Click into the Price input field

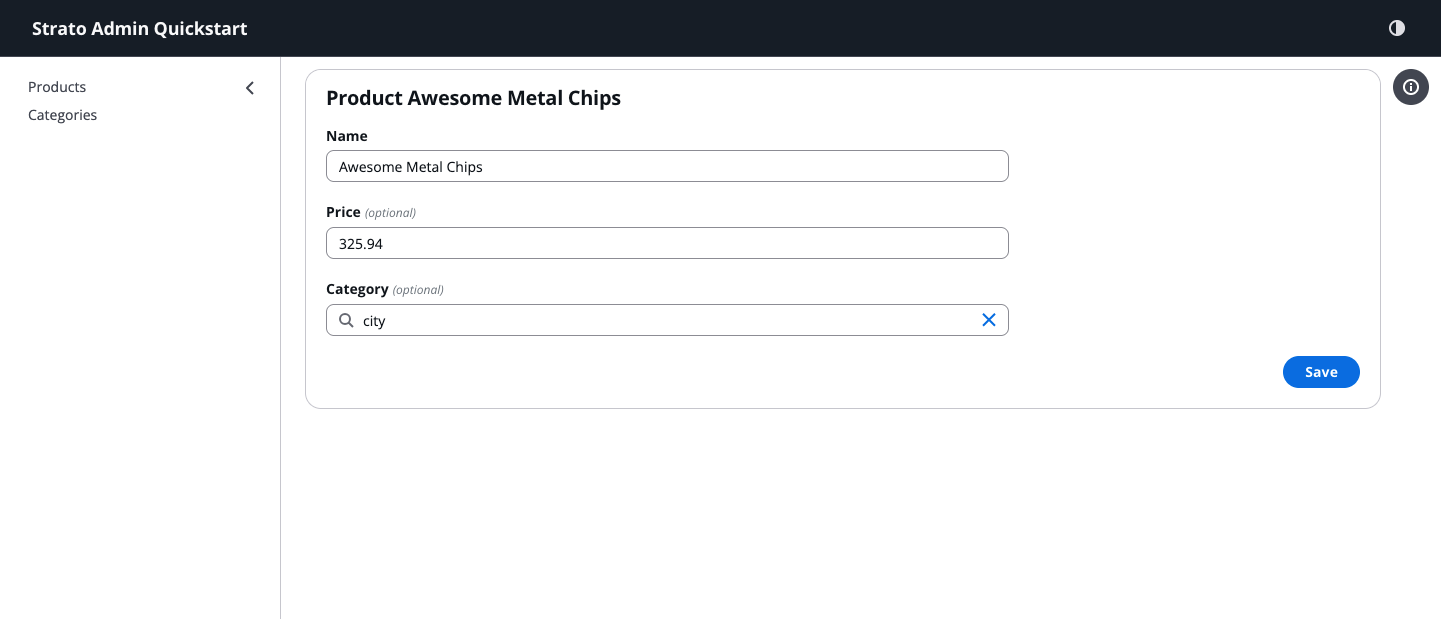pyautogui.click(x=667, y=243)
